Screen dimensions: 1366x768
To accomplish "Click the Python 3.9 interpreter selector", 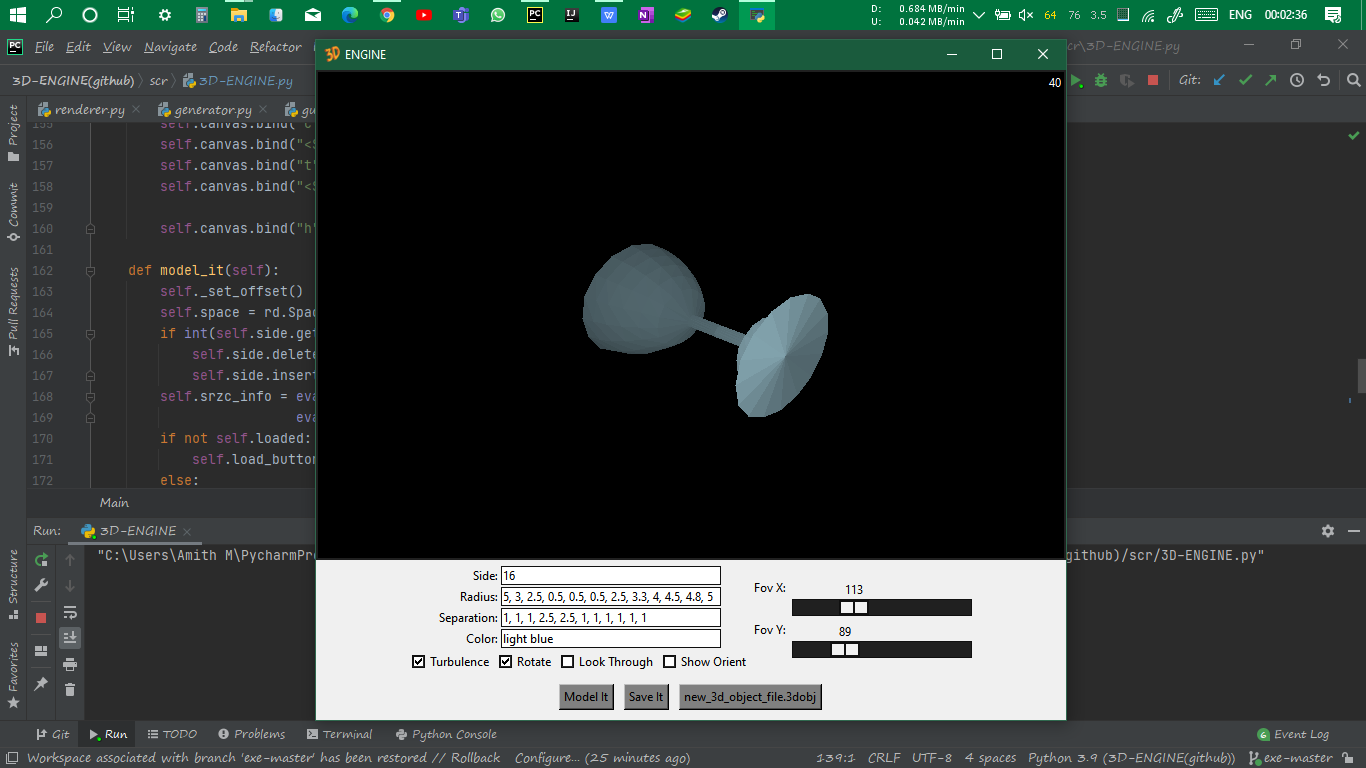I will (1131, 758).
